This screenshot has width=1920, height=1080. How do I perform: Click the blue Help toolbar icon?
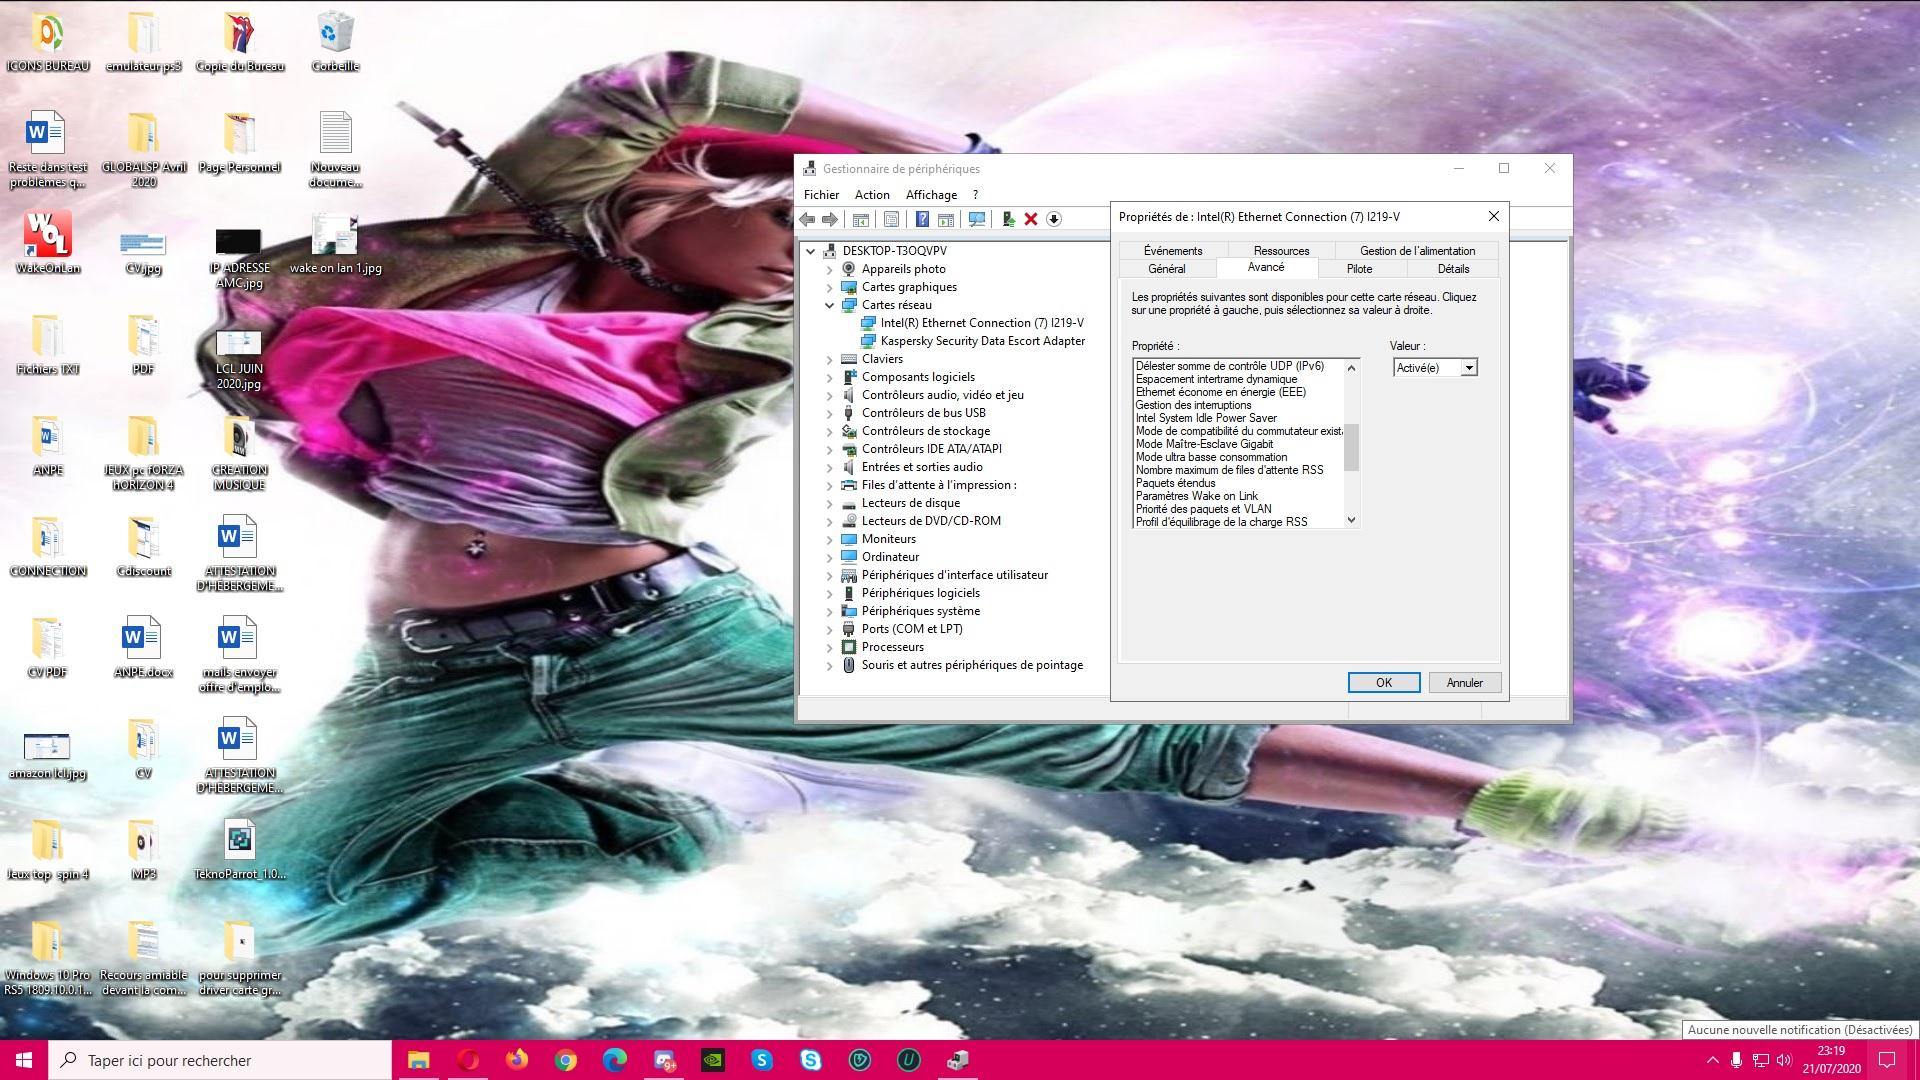(x=922, y=219)
